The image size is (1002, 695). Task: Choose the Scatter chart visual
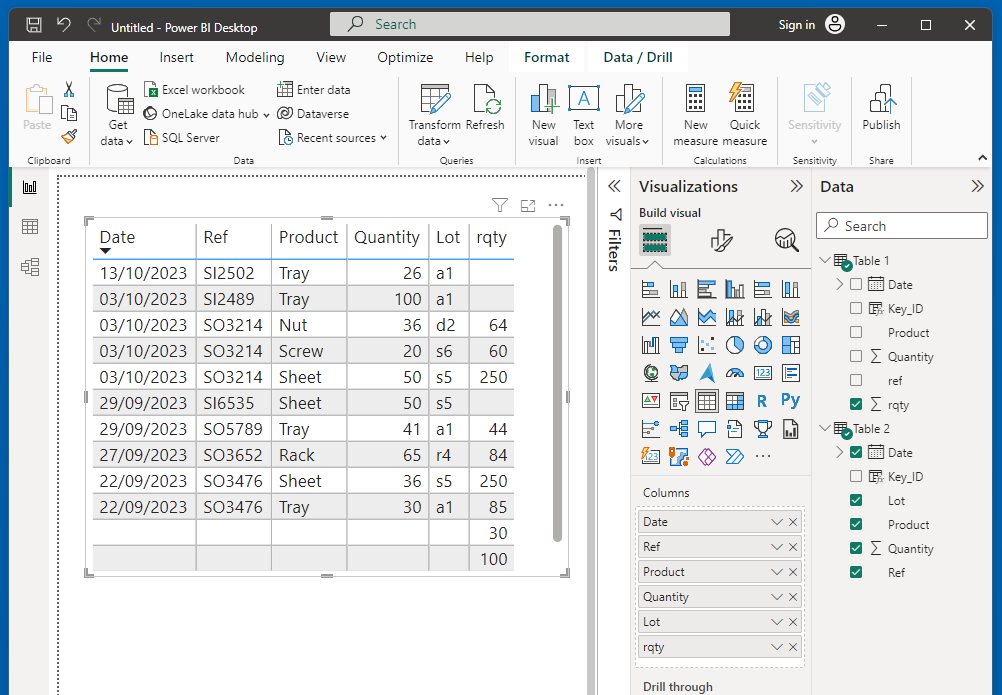click(x=706, y=345)
